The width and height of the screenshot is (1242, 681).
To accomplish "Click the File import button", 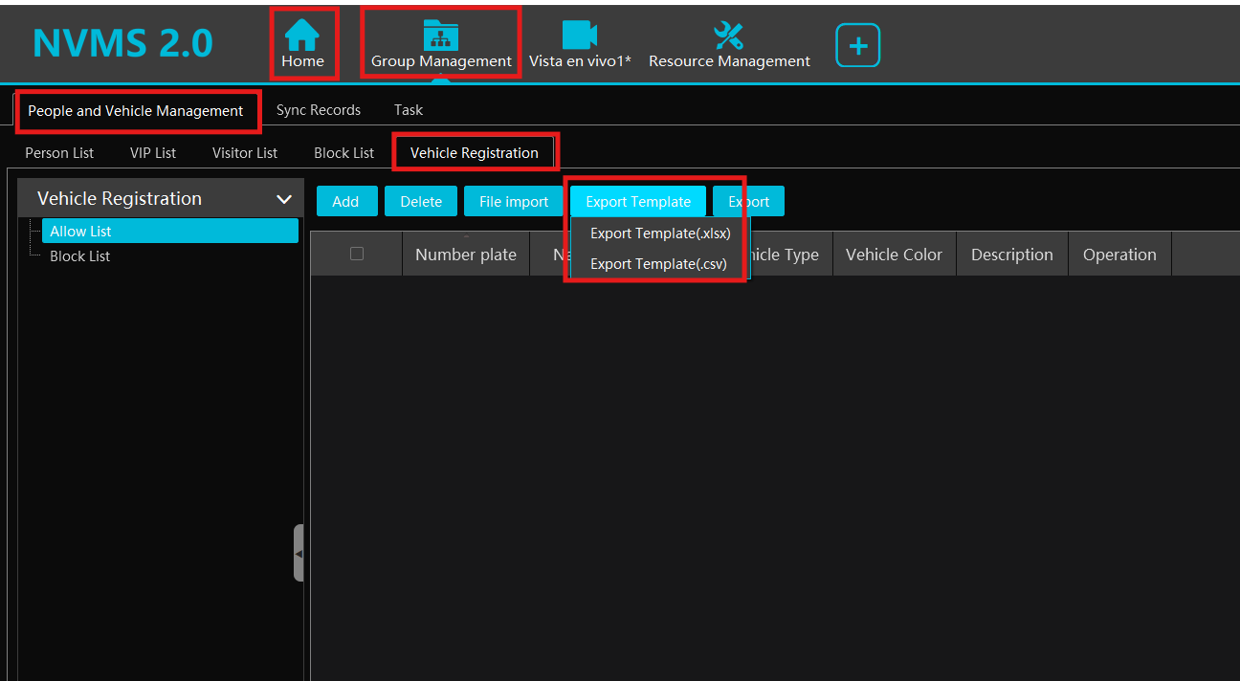I will [513, 201].
